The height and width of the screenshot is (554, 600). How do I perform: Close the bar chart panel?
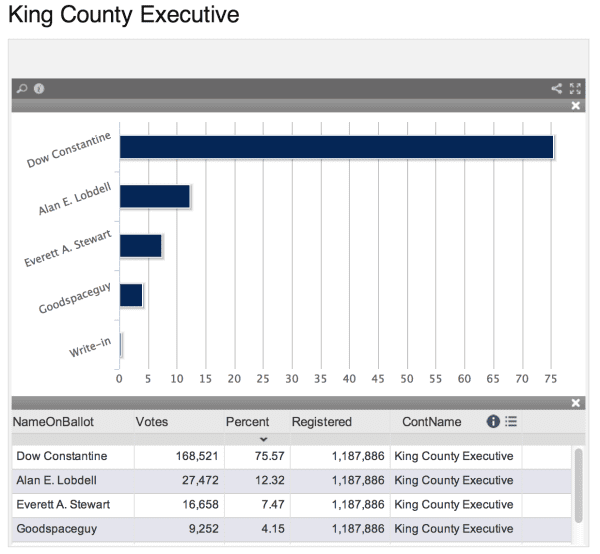pos(576,105)
